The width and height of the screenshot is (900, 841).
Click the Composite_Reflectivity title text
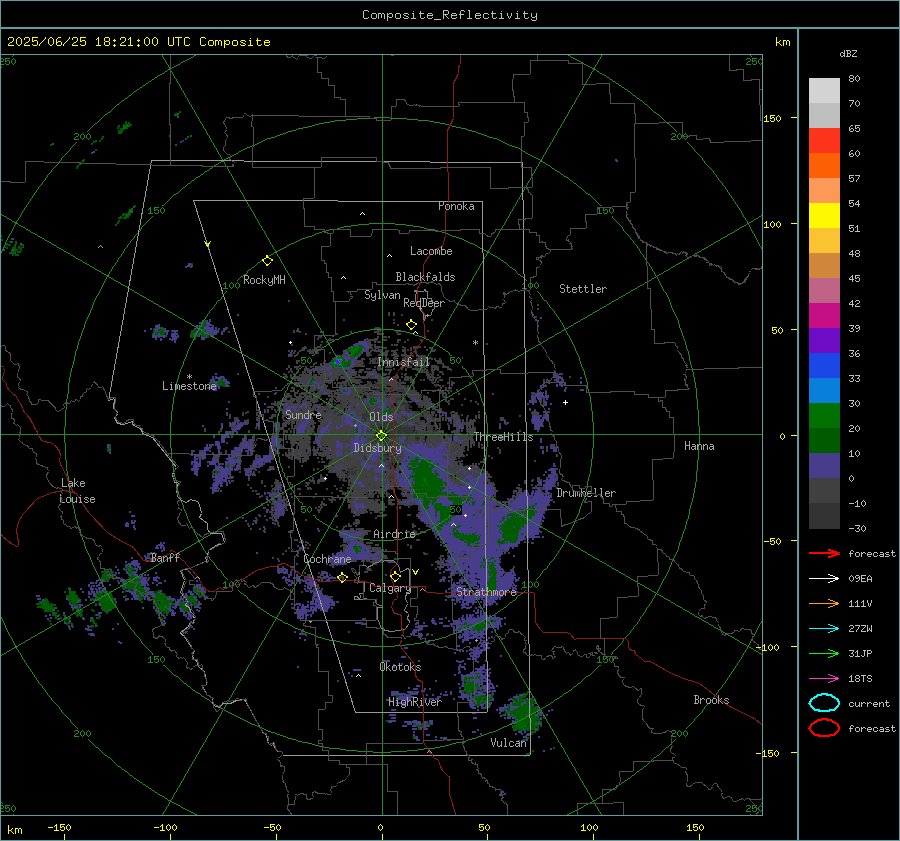pos(450,15)
